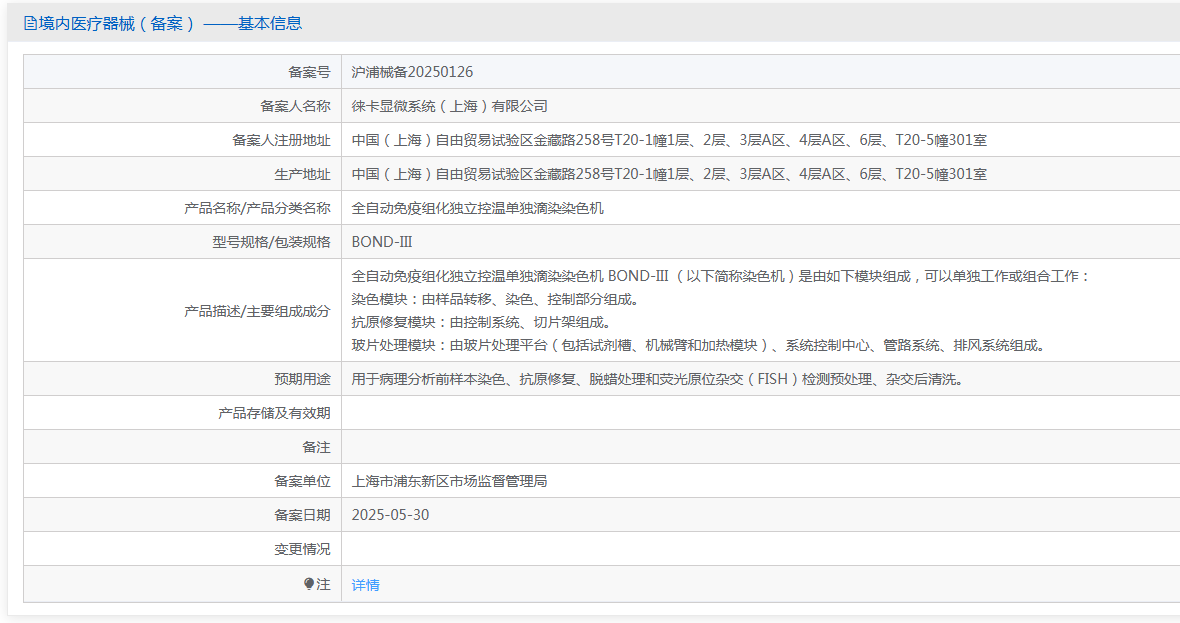The width and height of the screenshot is (1180, 623).
Task: Click the registered address value in 备案人注册地址 row
Action: tap(669, 140)
